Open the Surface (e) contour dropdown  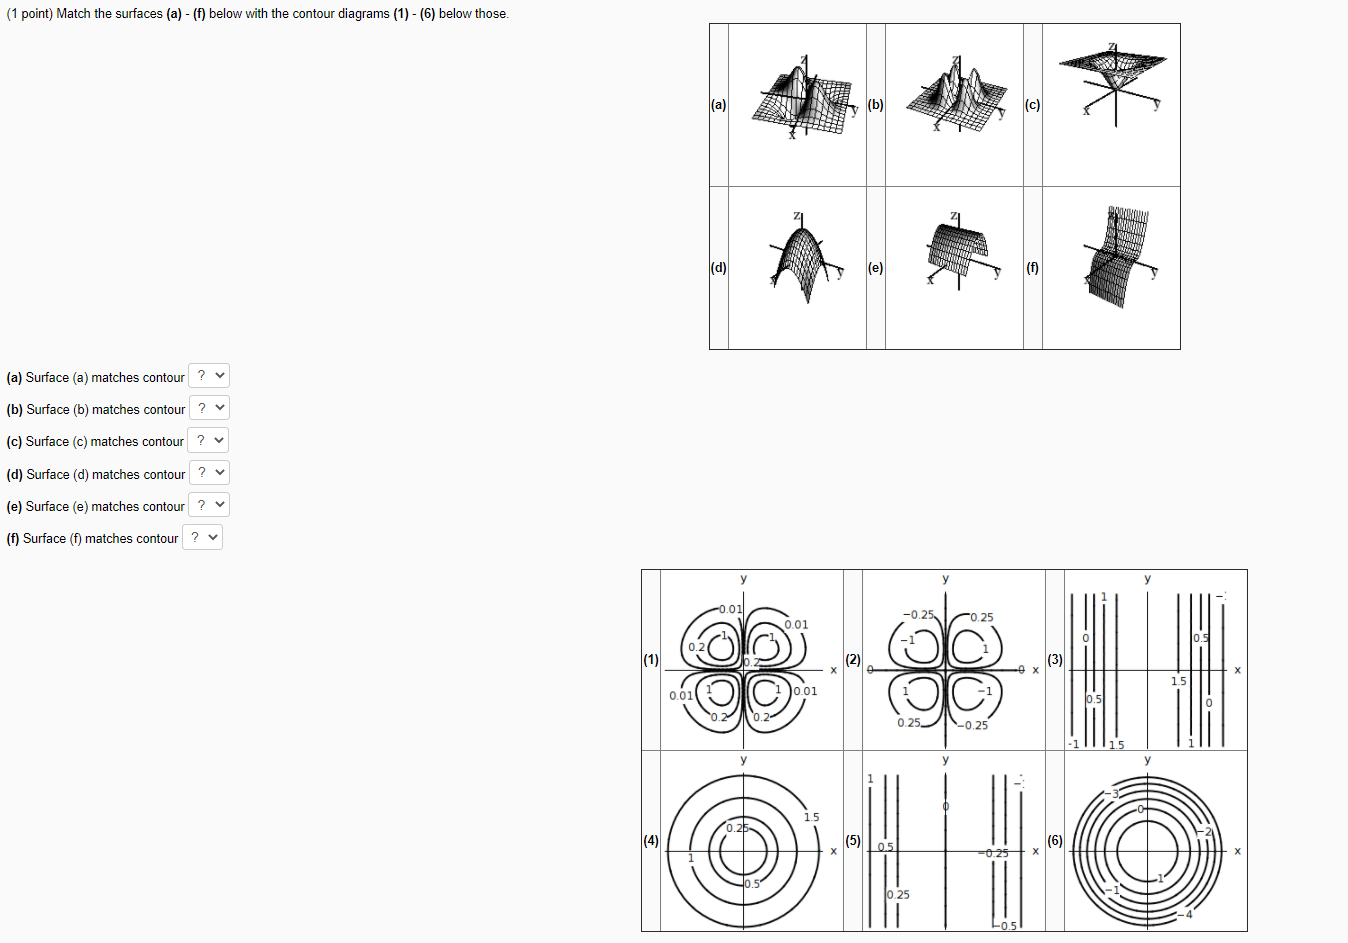[209, 504]
